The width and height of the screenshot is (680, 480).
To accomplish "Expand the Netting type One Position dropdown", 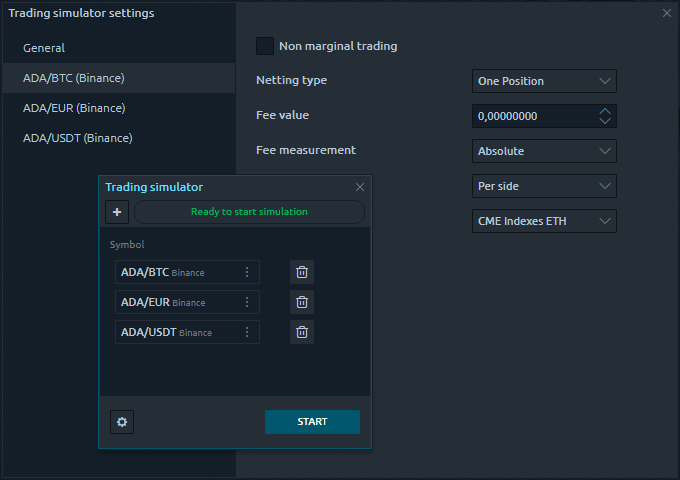I will pyautogui.click(x=544, y=81).
